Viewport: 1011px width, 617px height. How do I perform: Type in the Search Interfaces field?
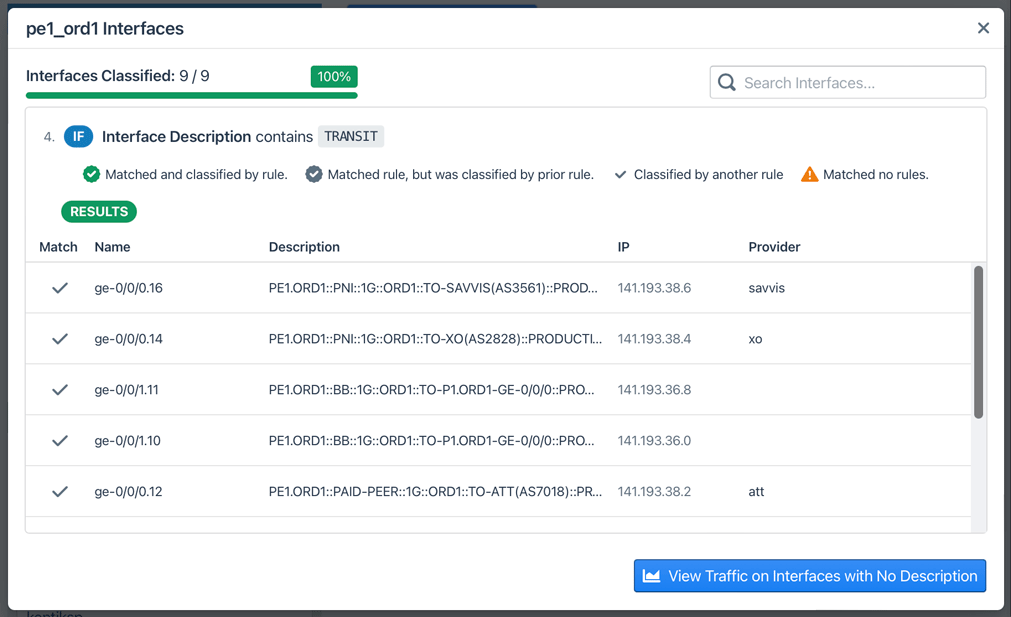coord(860,83)
